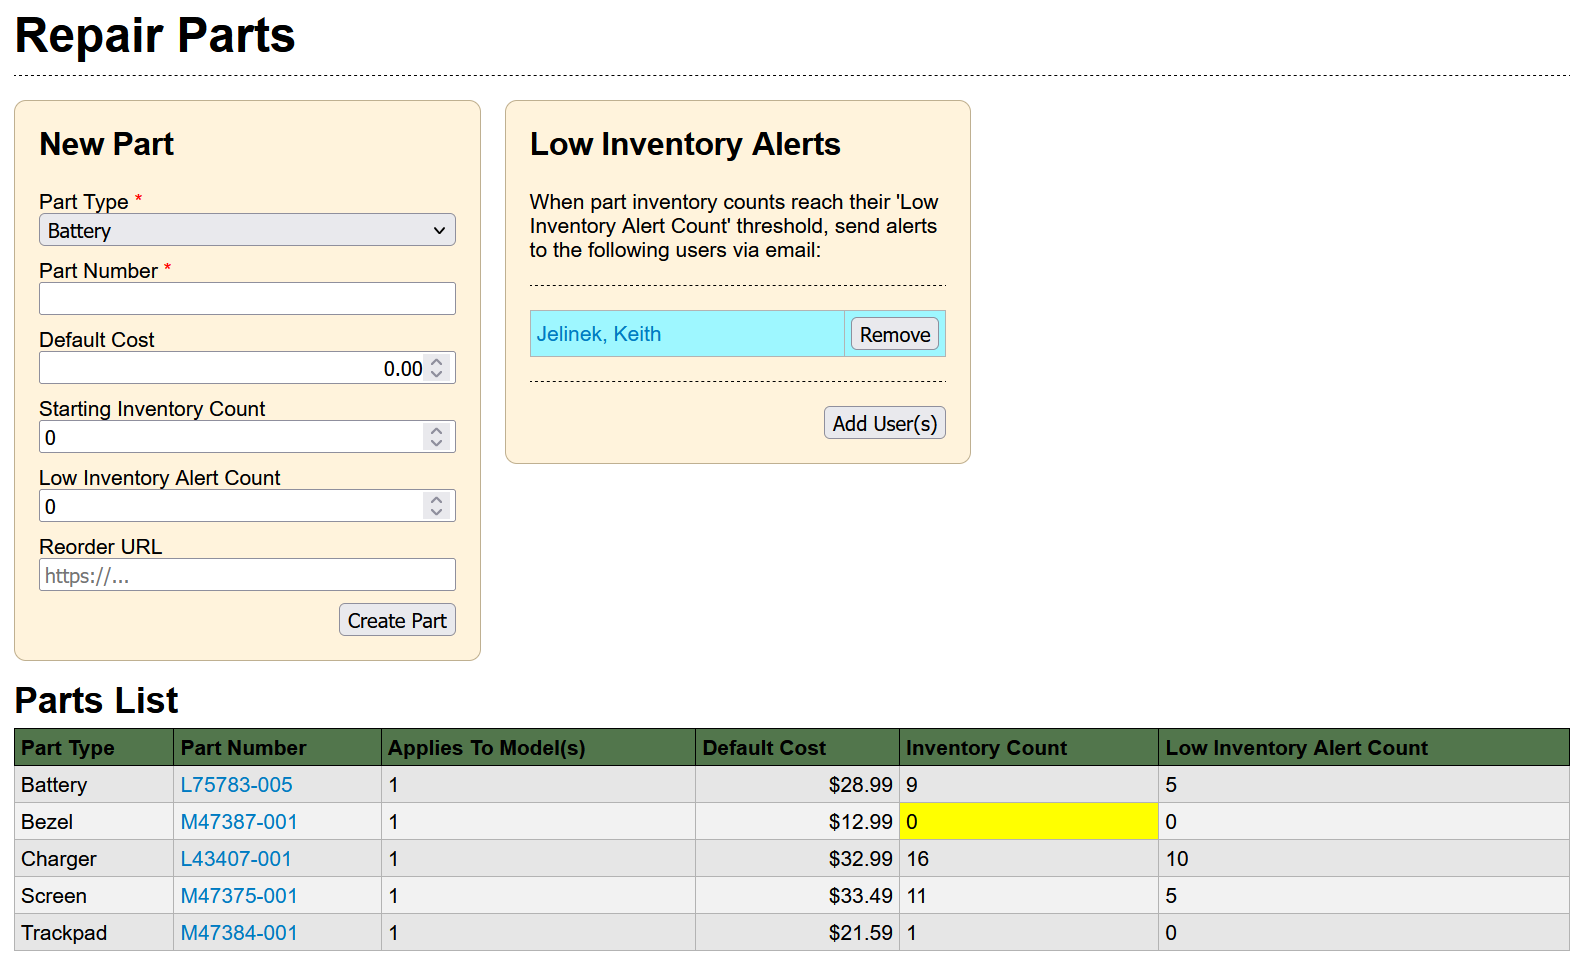
Task: Open battery part L75783-005
Action: (x=236, y=785)
